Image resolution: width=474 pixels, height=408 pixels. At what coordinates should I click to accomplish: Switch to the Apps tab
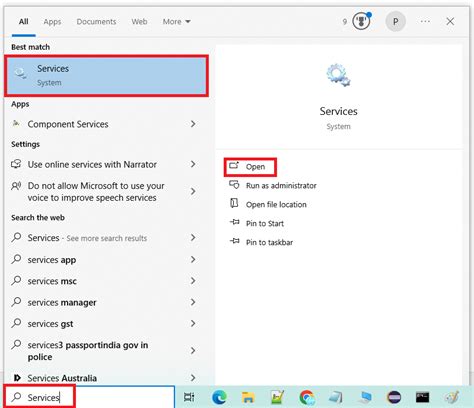click(52, 22)
